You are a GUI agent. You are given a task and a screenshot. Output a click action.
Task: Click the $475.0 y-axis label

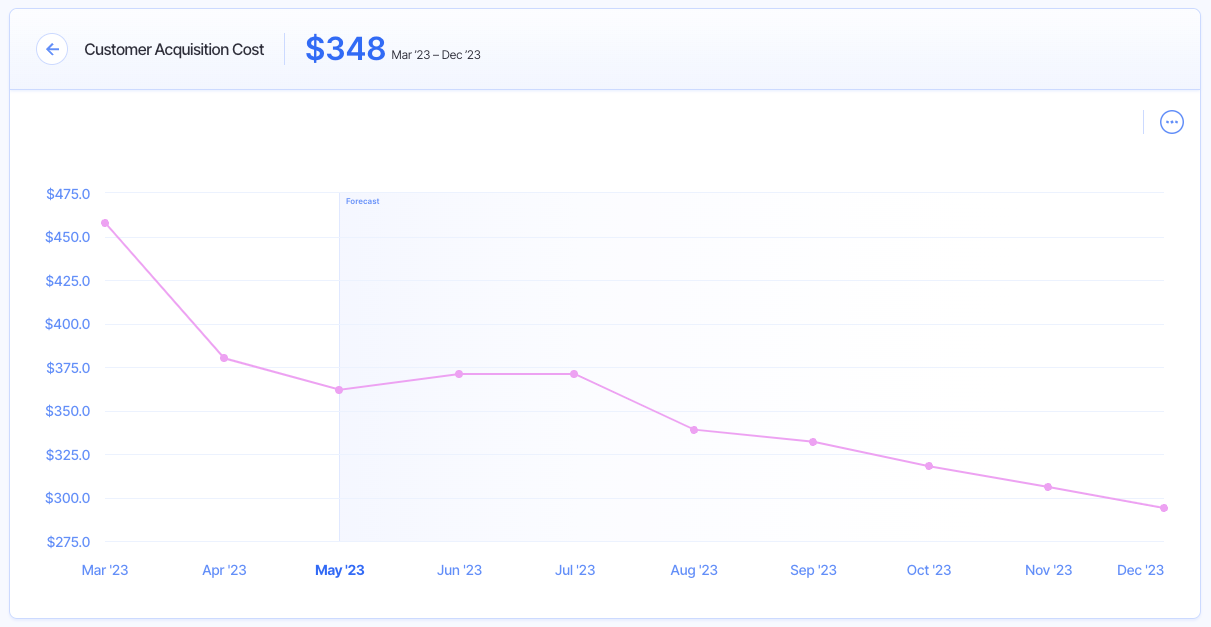click(66, 194)
